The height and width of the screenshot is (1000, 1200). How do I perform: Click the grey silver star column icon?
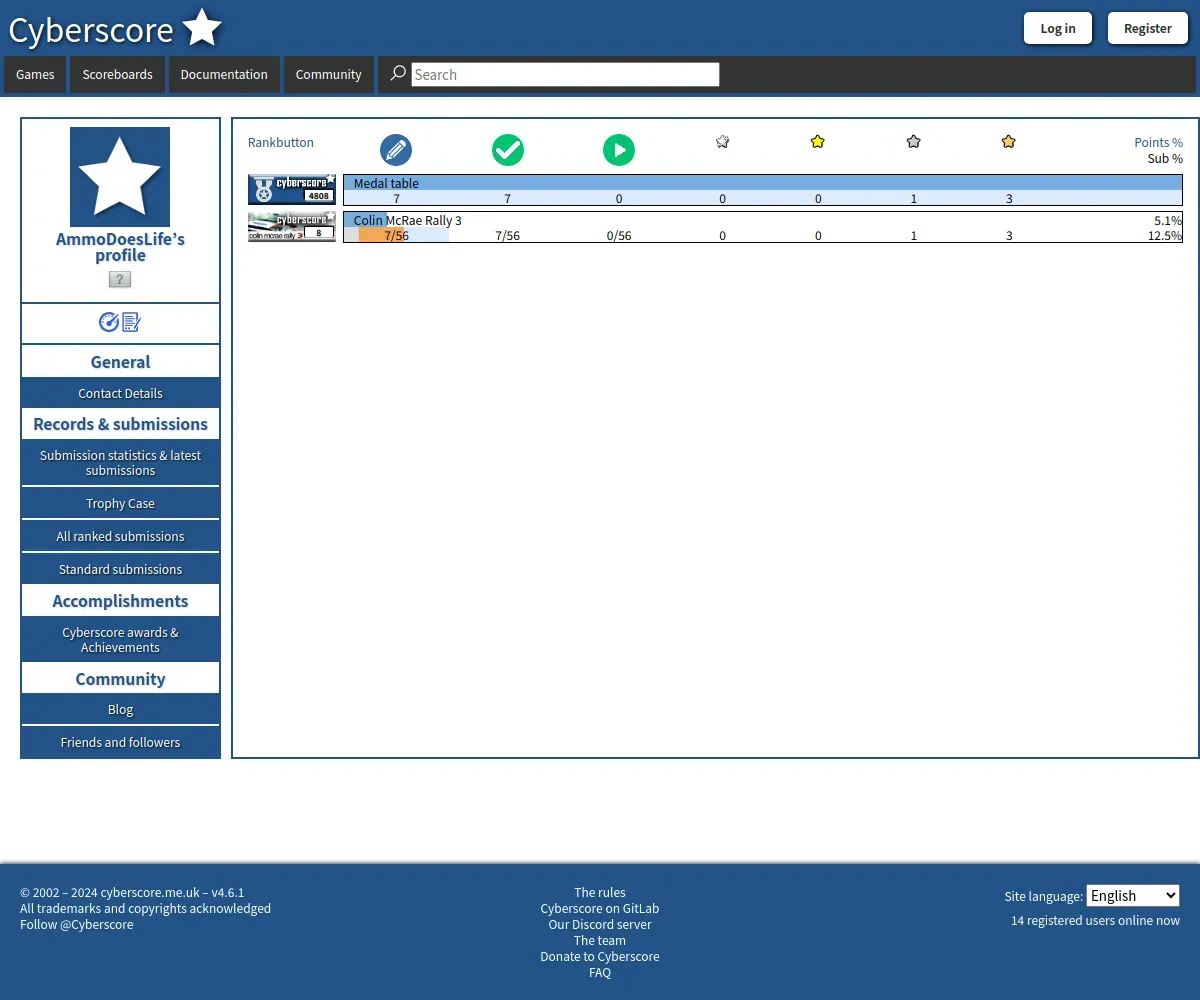(913, 142)
